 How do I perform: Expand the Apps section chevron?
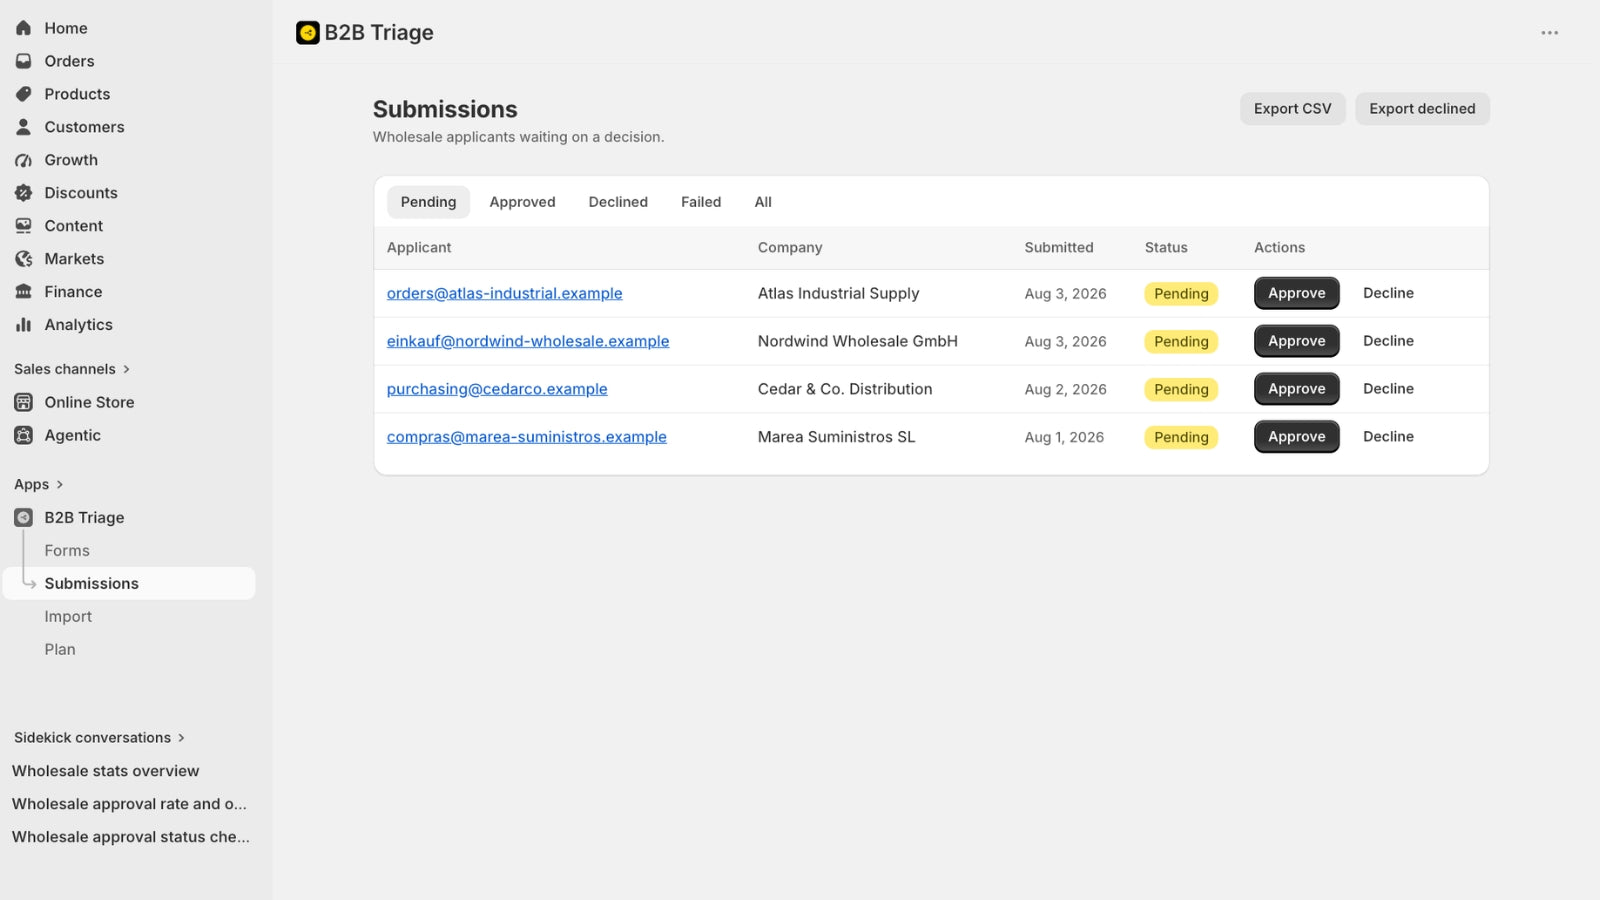click(59, 485)
